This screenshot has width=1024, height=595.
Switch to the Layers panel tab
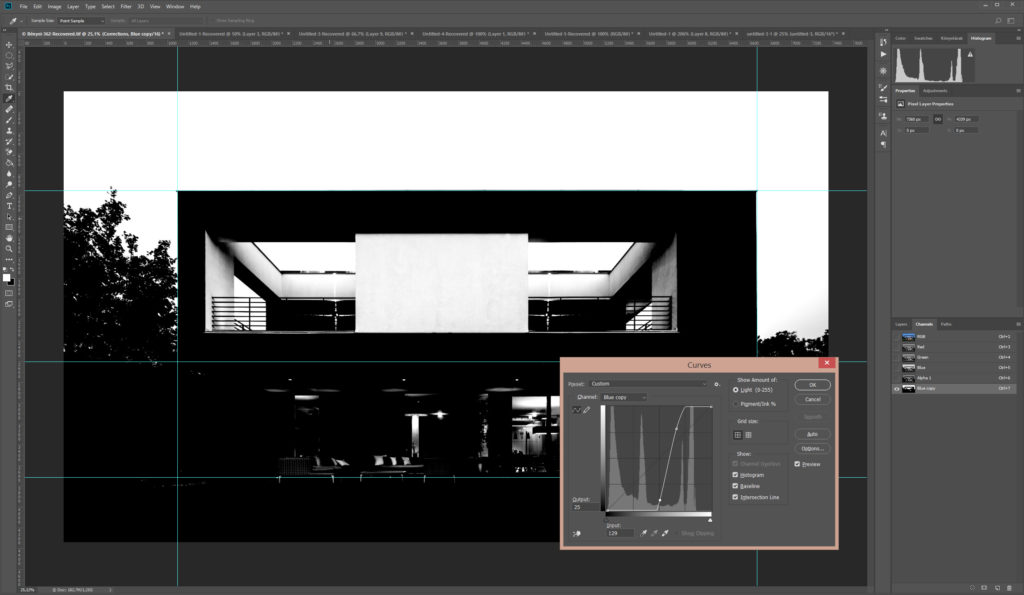(x=901, y=324)
